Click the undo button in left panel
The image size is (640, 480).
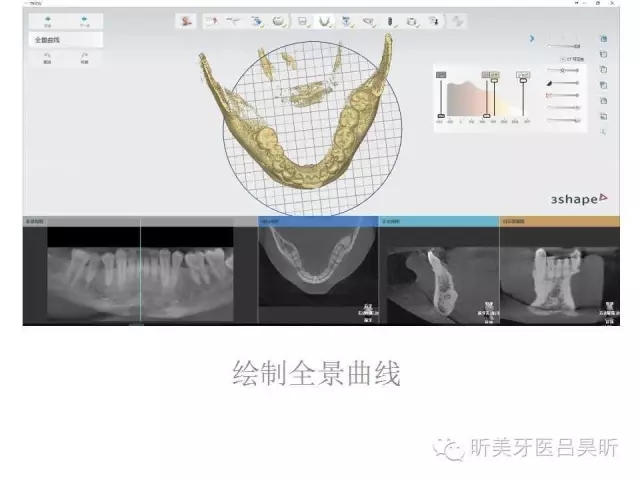(48, 57)
